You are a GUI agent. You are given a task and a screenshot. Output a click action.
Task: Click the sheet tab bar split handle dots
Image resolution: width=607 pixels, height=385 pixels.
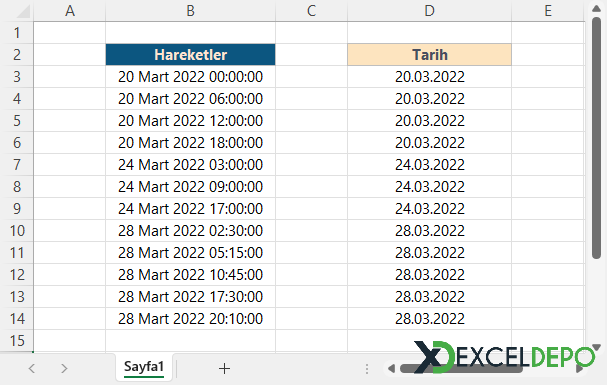pos(367,369)
